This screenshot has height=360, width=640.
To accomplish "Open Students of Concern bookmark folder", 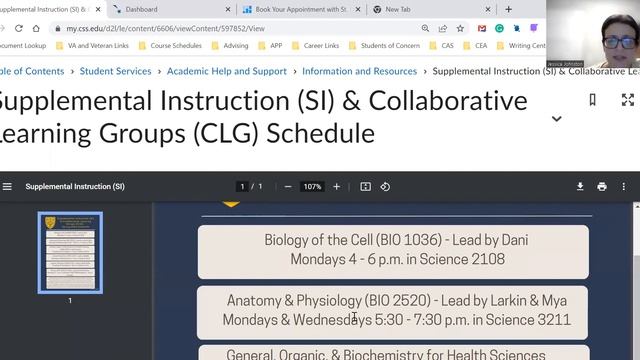I will point(384,46).
